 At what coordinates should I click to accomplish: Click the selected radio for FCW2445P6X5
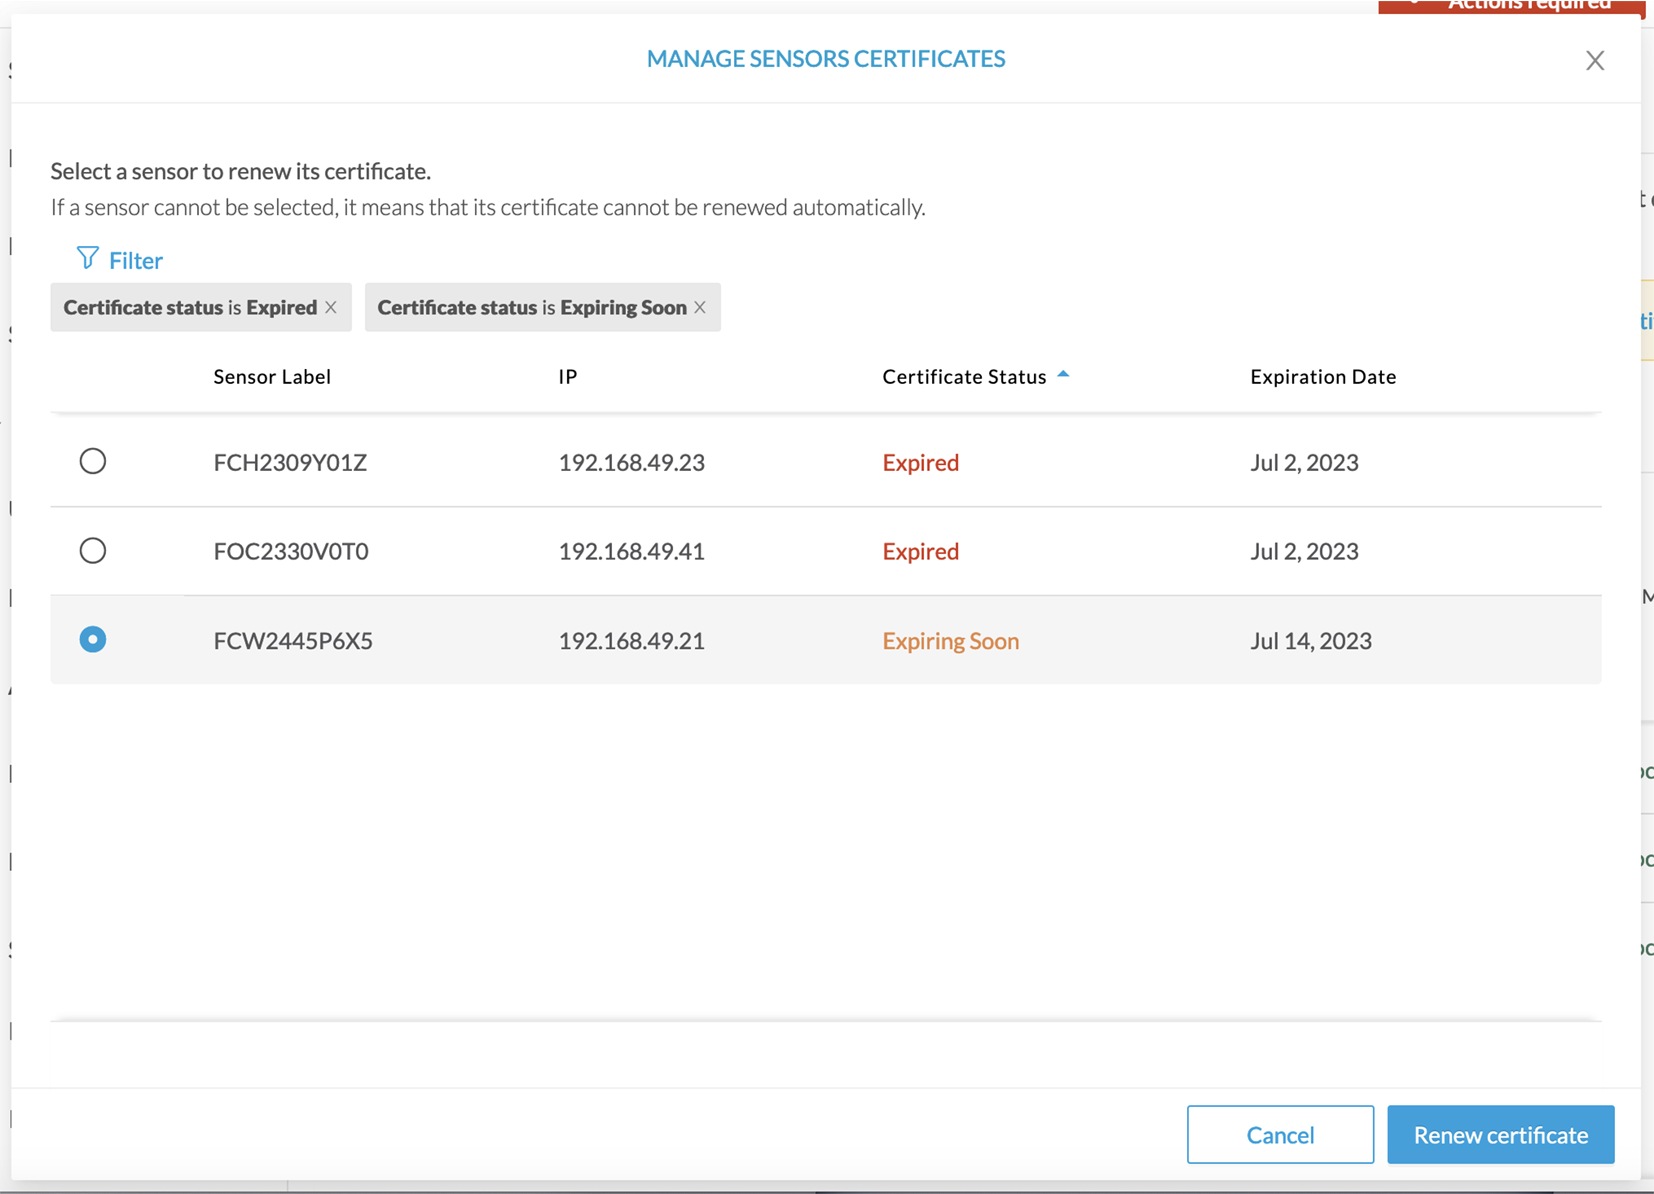(x=93, y=639)
